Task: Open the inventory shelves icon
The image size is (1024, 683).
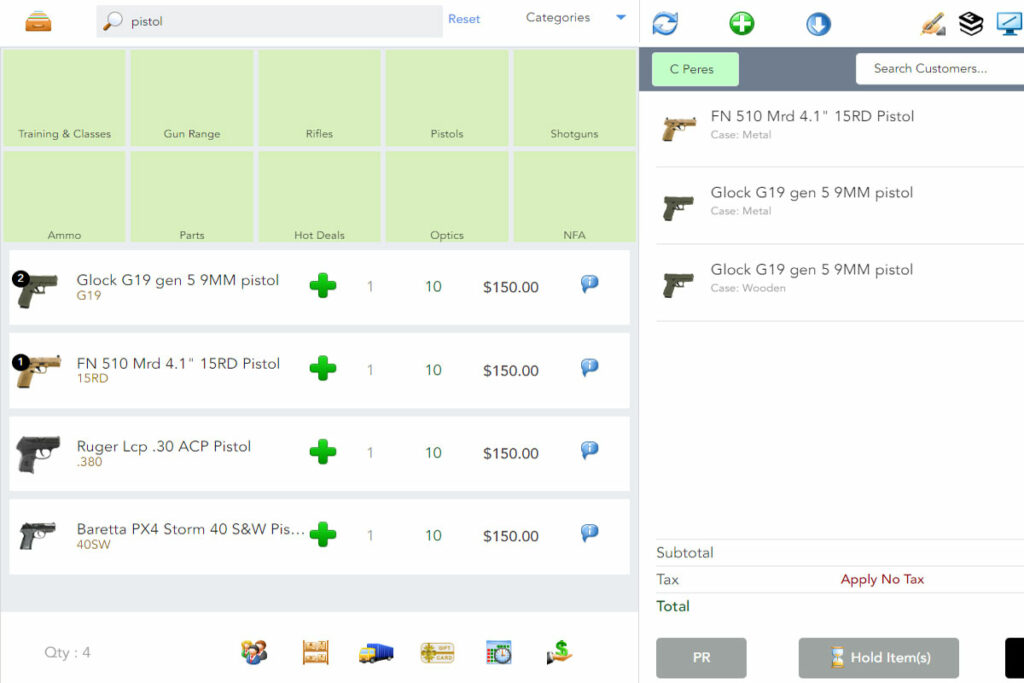Action: tap(315, 652)
